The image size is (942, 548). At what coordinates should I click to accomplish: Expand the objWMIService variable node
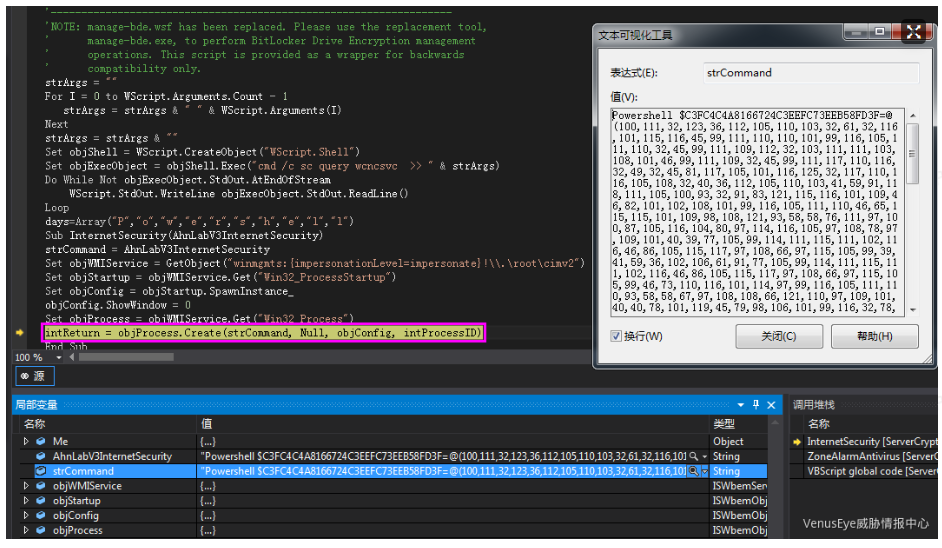pyautogui.click(x=26, y=486)
